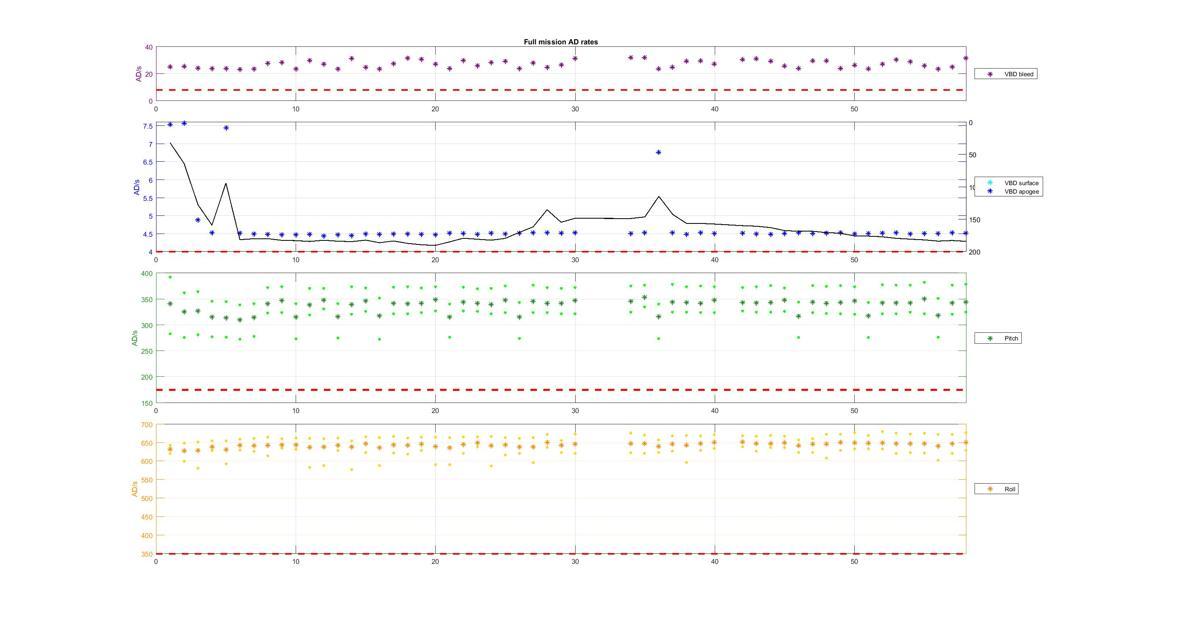Screen dimensions: 1200x622
Task: Click the black line peak near dive 28
Action: (547, 210)
